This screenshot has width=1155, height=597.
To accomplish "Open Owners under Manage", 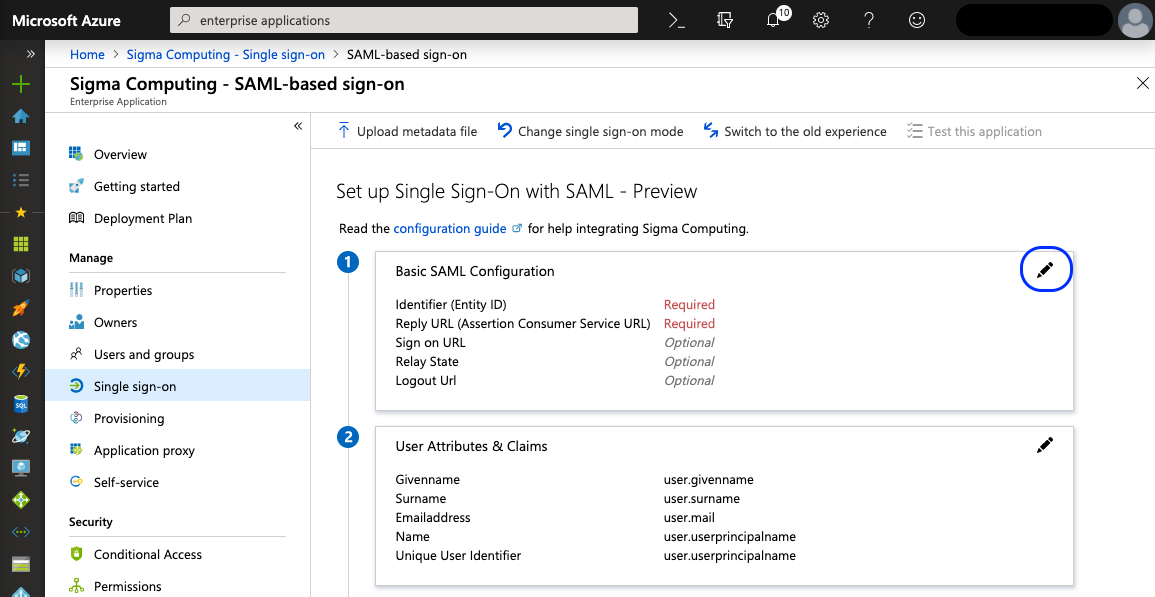I will tap(178, 322).
